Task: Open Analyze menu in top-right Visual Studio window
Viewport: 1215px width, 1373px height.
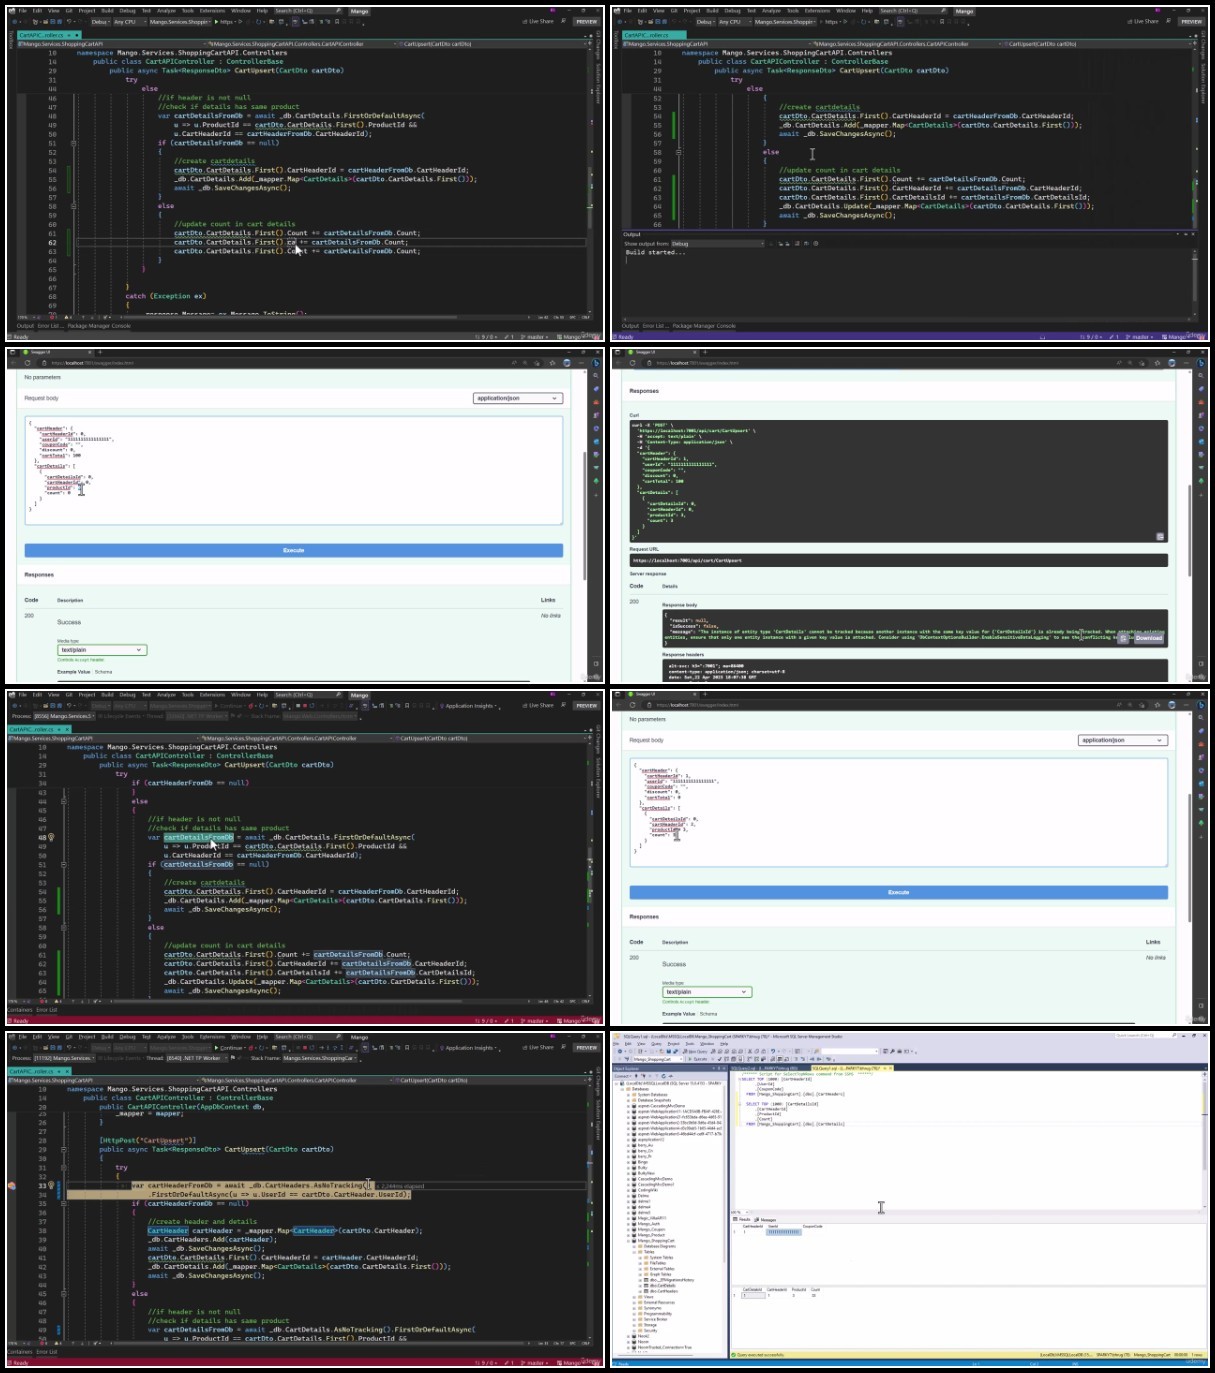Action: point(771,11)
